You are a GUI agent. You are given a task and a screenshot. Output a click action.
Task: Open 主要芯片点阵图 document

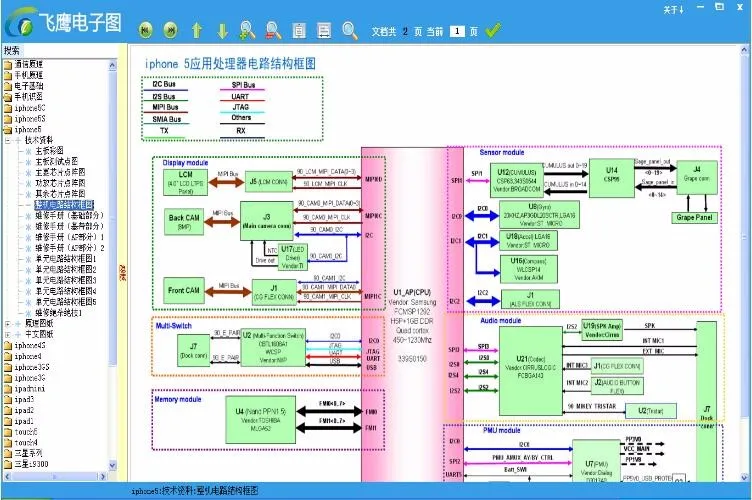click(x=60, y=172)
